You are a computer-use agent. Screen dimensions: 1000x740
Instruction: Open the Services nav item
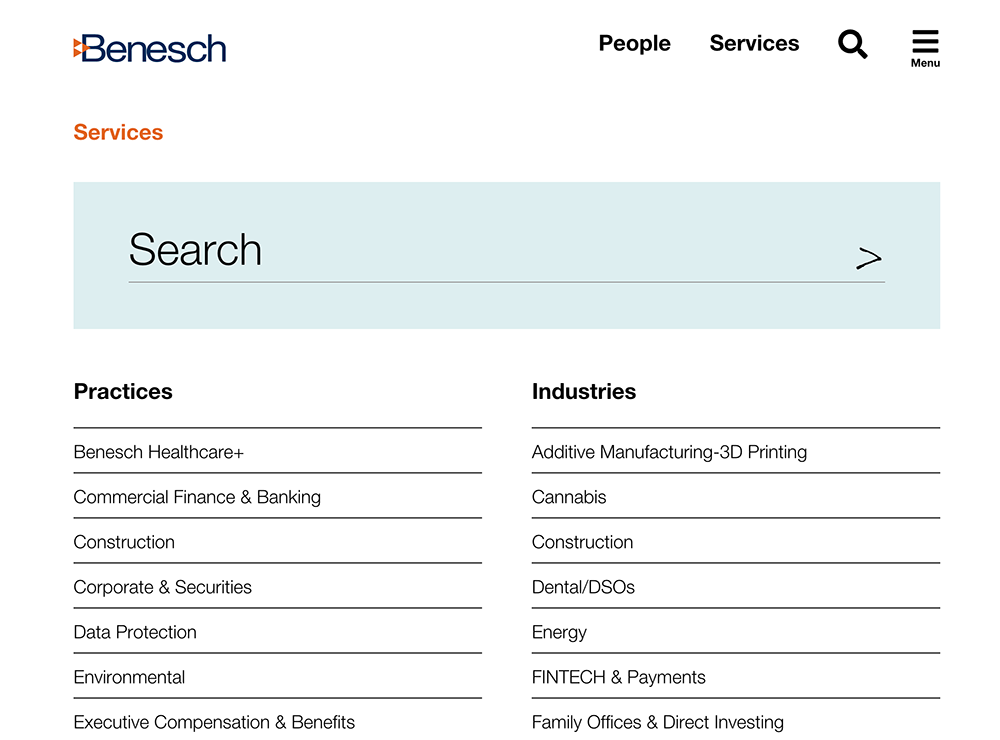[754, 43]
